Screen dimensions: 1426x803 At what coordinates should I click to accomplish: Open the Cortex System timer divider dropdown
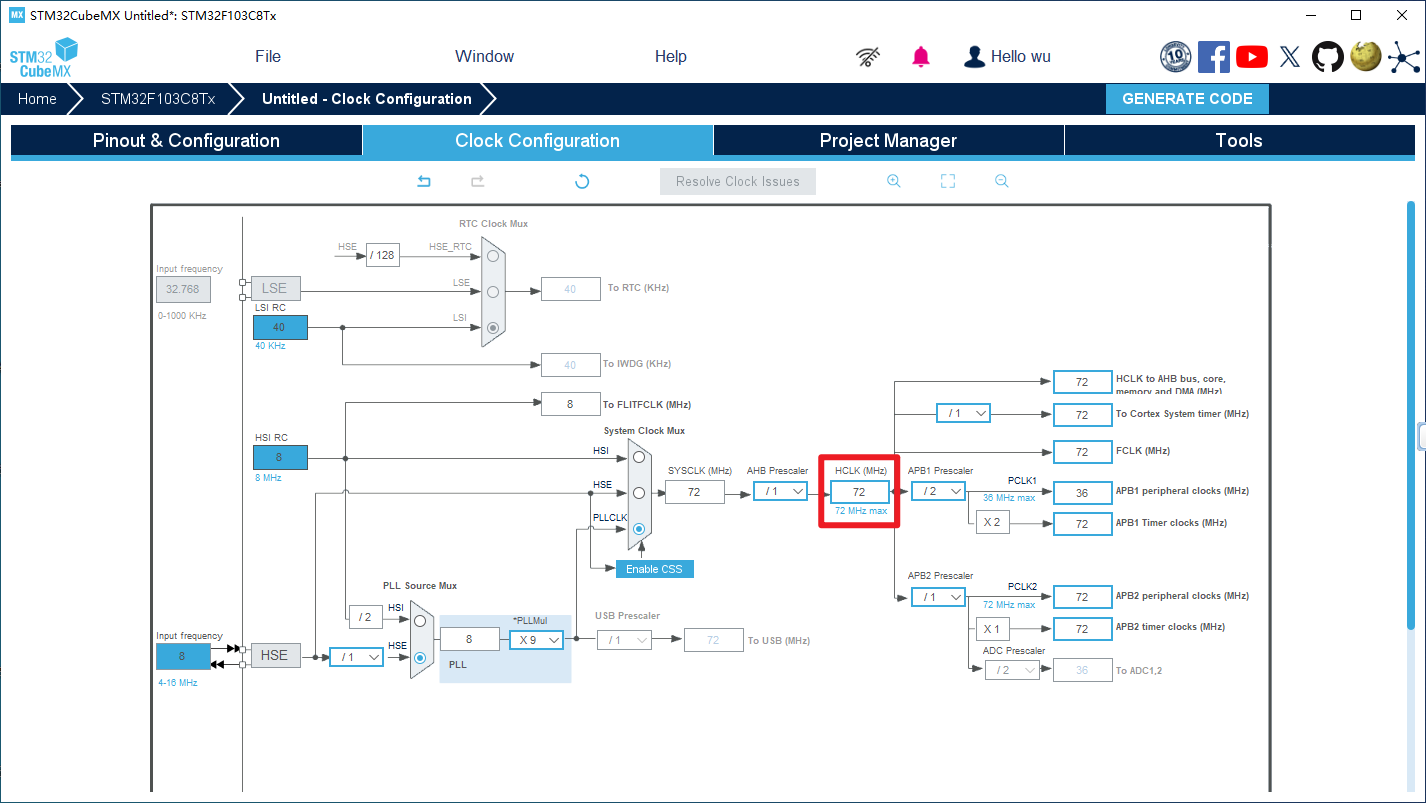964,413
